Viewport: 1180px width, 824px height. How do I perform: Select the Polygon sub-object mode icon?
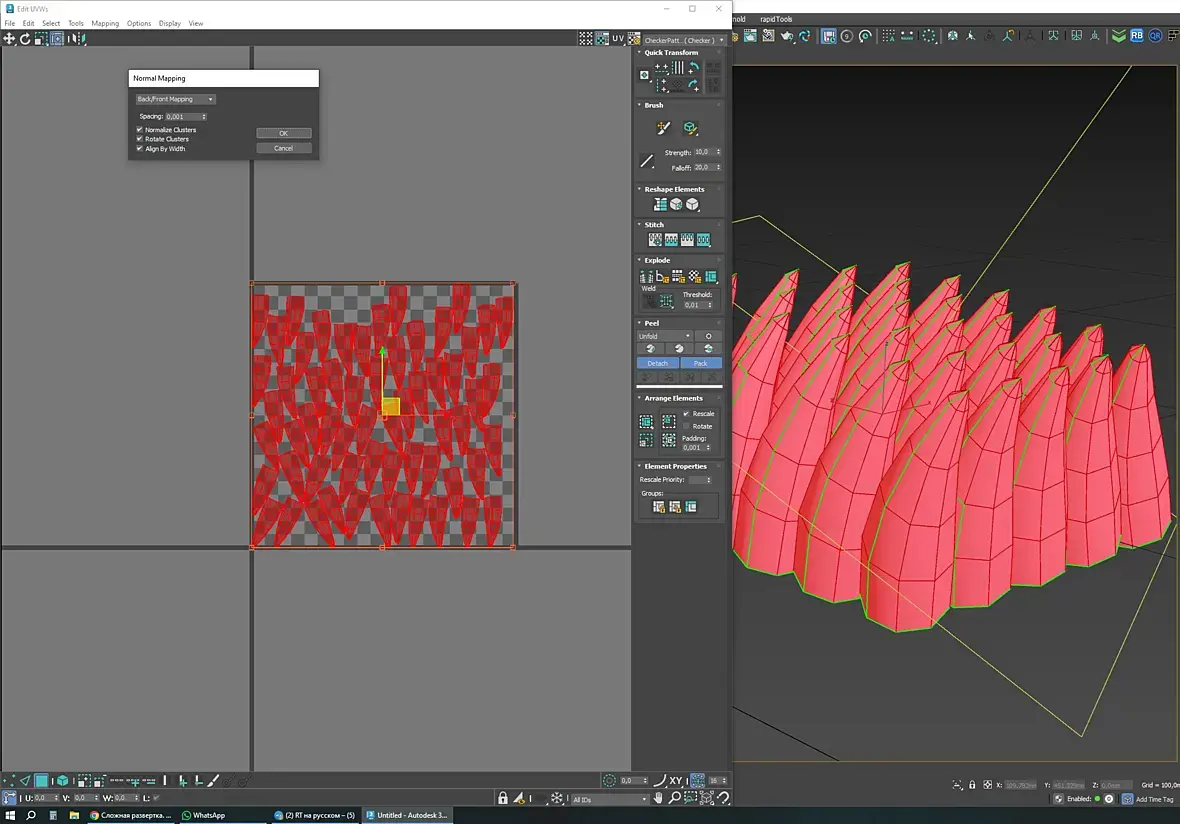[x=42, y=781]
